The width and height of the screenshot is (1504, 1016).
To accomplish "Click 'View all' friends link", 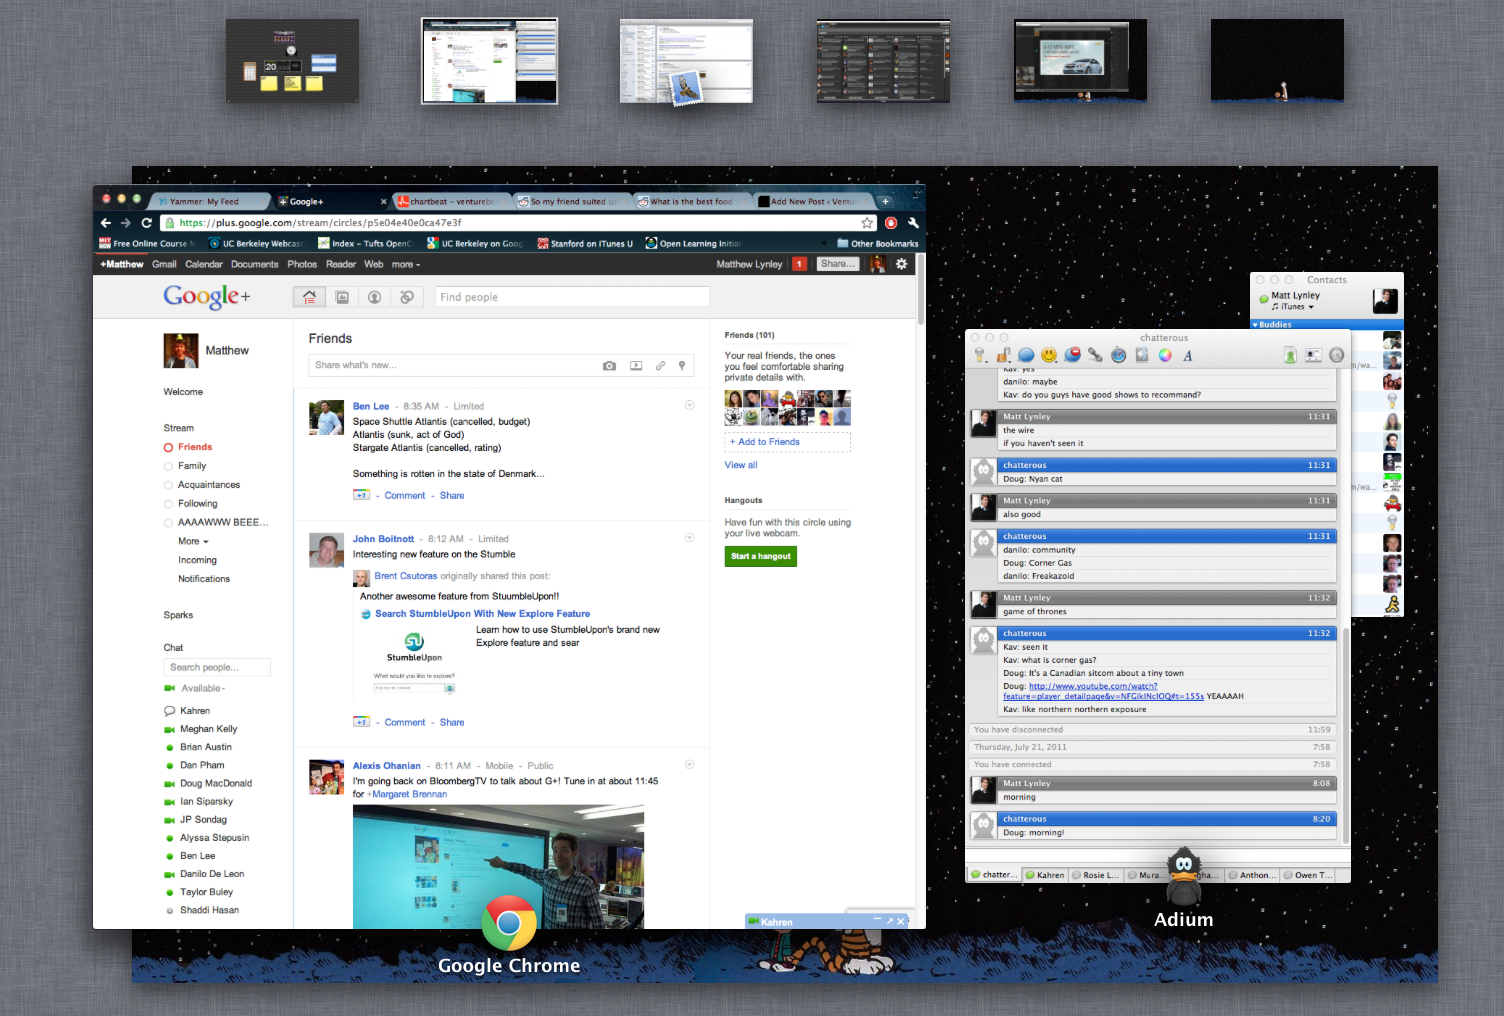I will pos(741,465).
